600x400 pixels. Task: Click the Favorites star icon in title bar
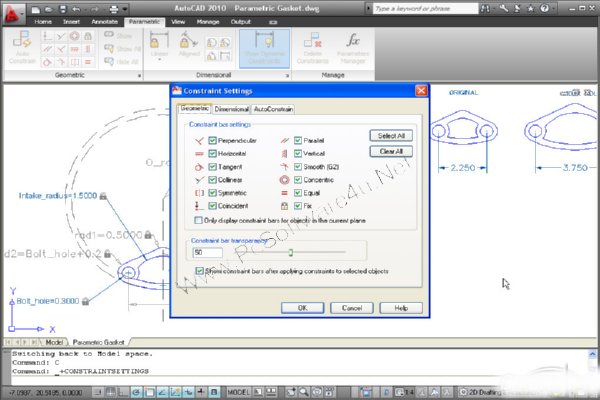[530, 8]
